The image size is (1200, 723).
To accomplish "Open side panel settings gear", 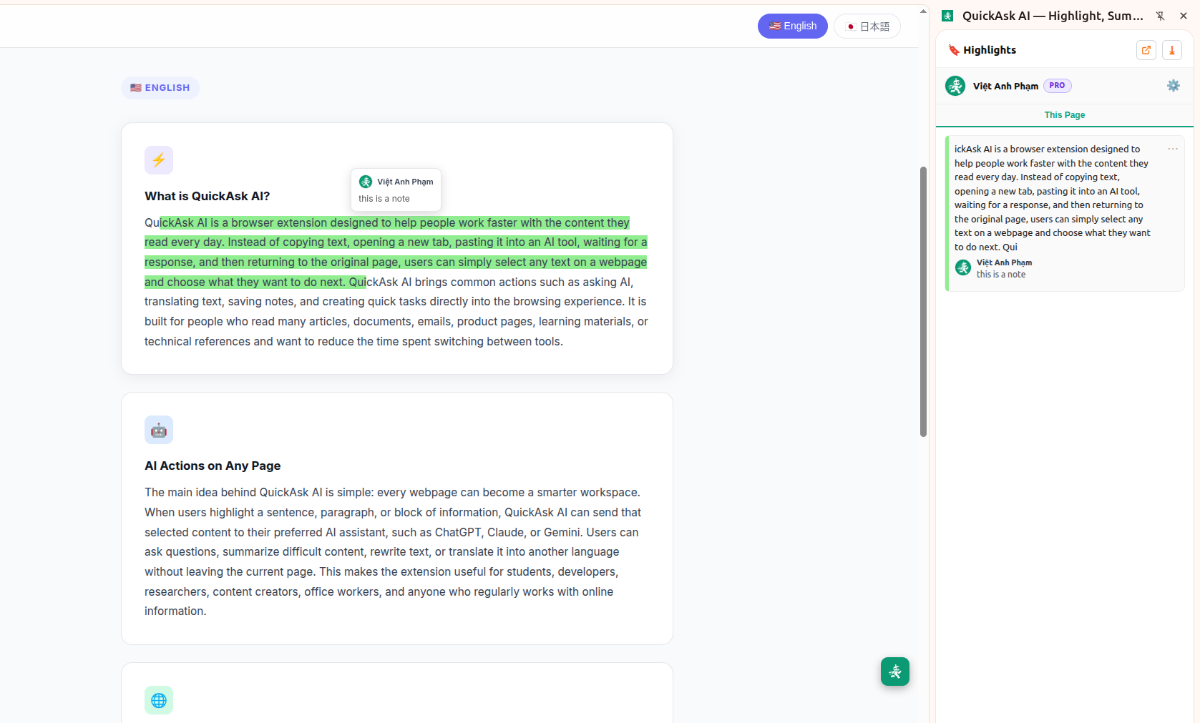I will point(1173,86).
